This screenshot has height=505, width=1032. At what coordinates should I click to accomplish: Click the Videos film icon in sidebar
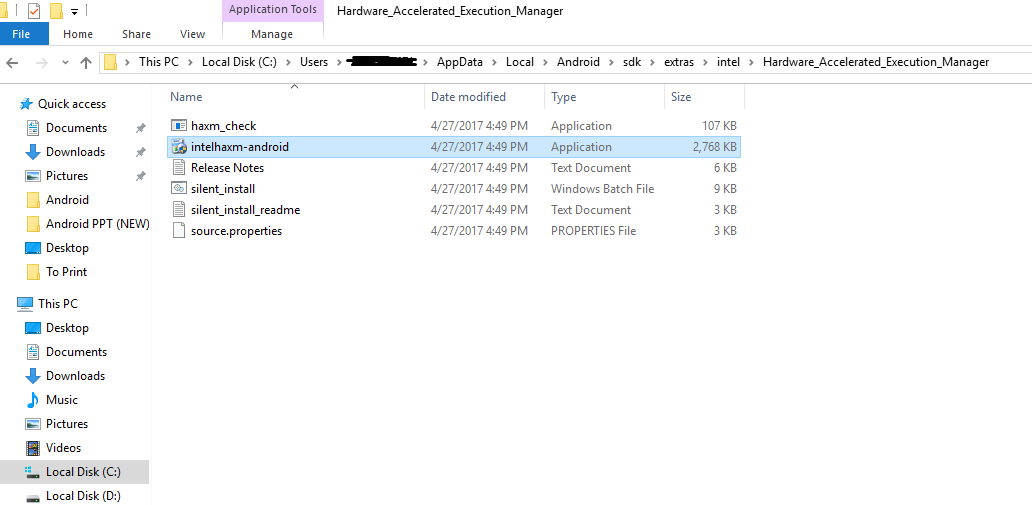coord(33,448)
